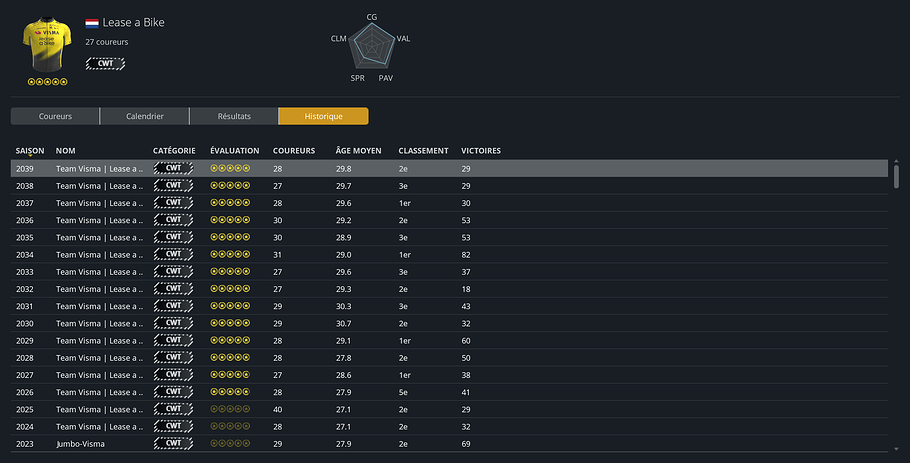Screen dimensions: 910x463
Task: Sort by the Catégorie column header
Action: pyautogui.click(x=174, y=151)
